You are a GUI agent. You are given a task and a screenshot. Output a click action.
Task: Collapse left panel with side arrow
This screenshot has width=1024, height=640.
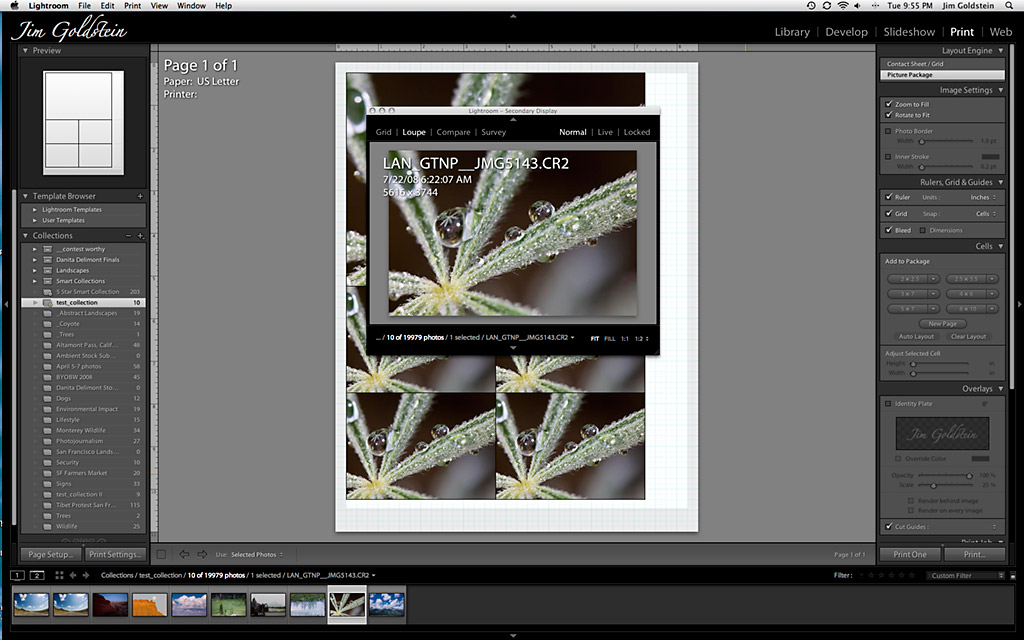click(6, 304)
